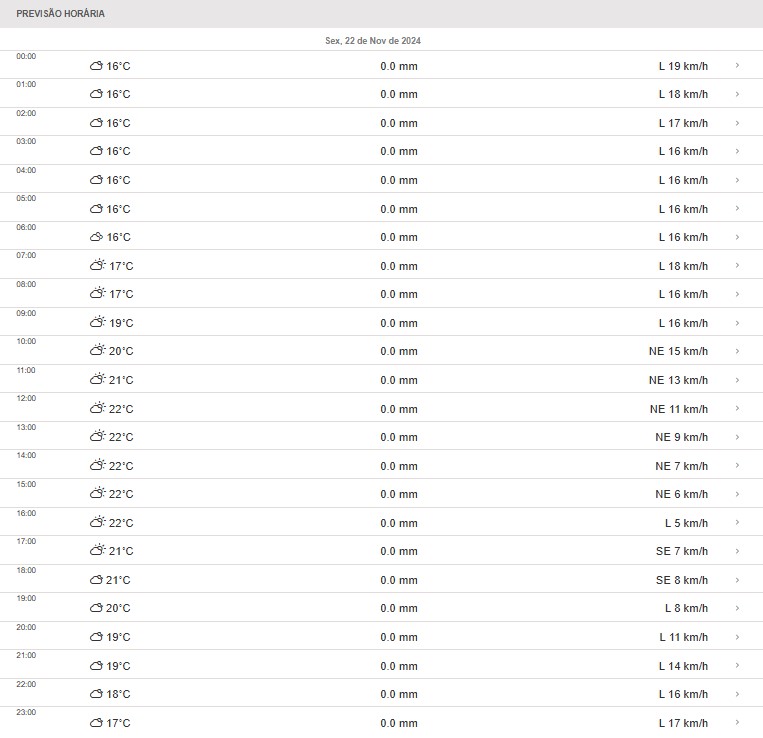The height and width of the screenshot is (738, 763).
Task: Click the cloud icon in the 03:00 row
Action: point(96,152)
